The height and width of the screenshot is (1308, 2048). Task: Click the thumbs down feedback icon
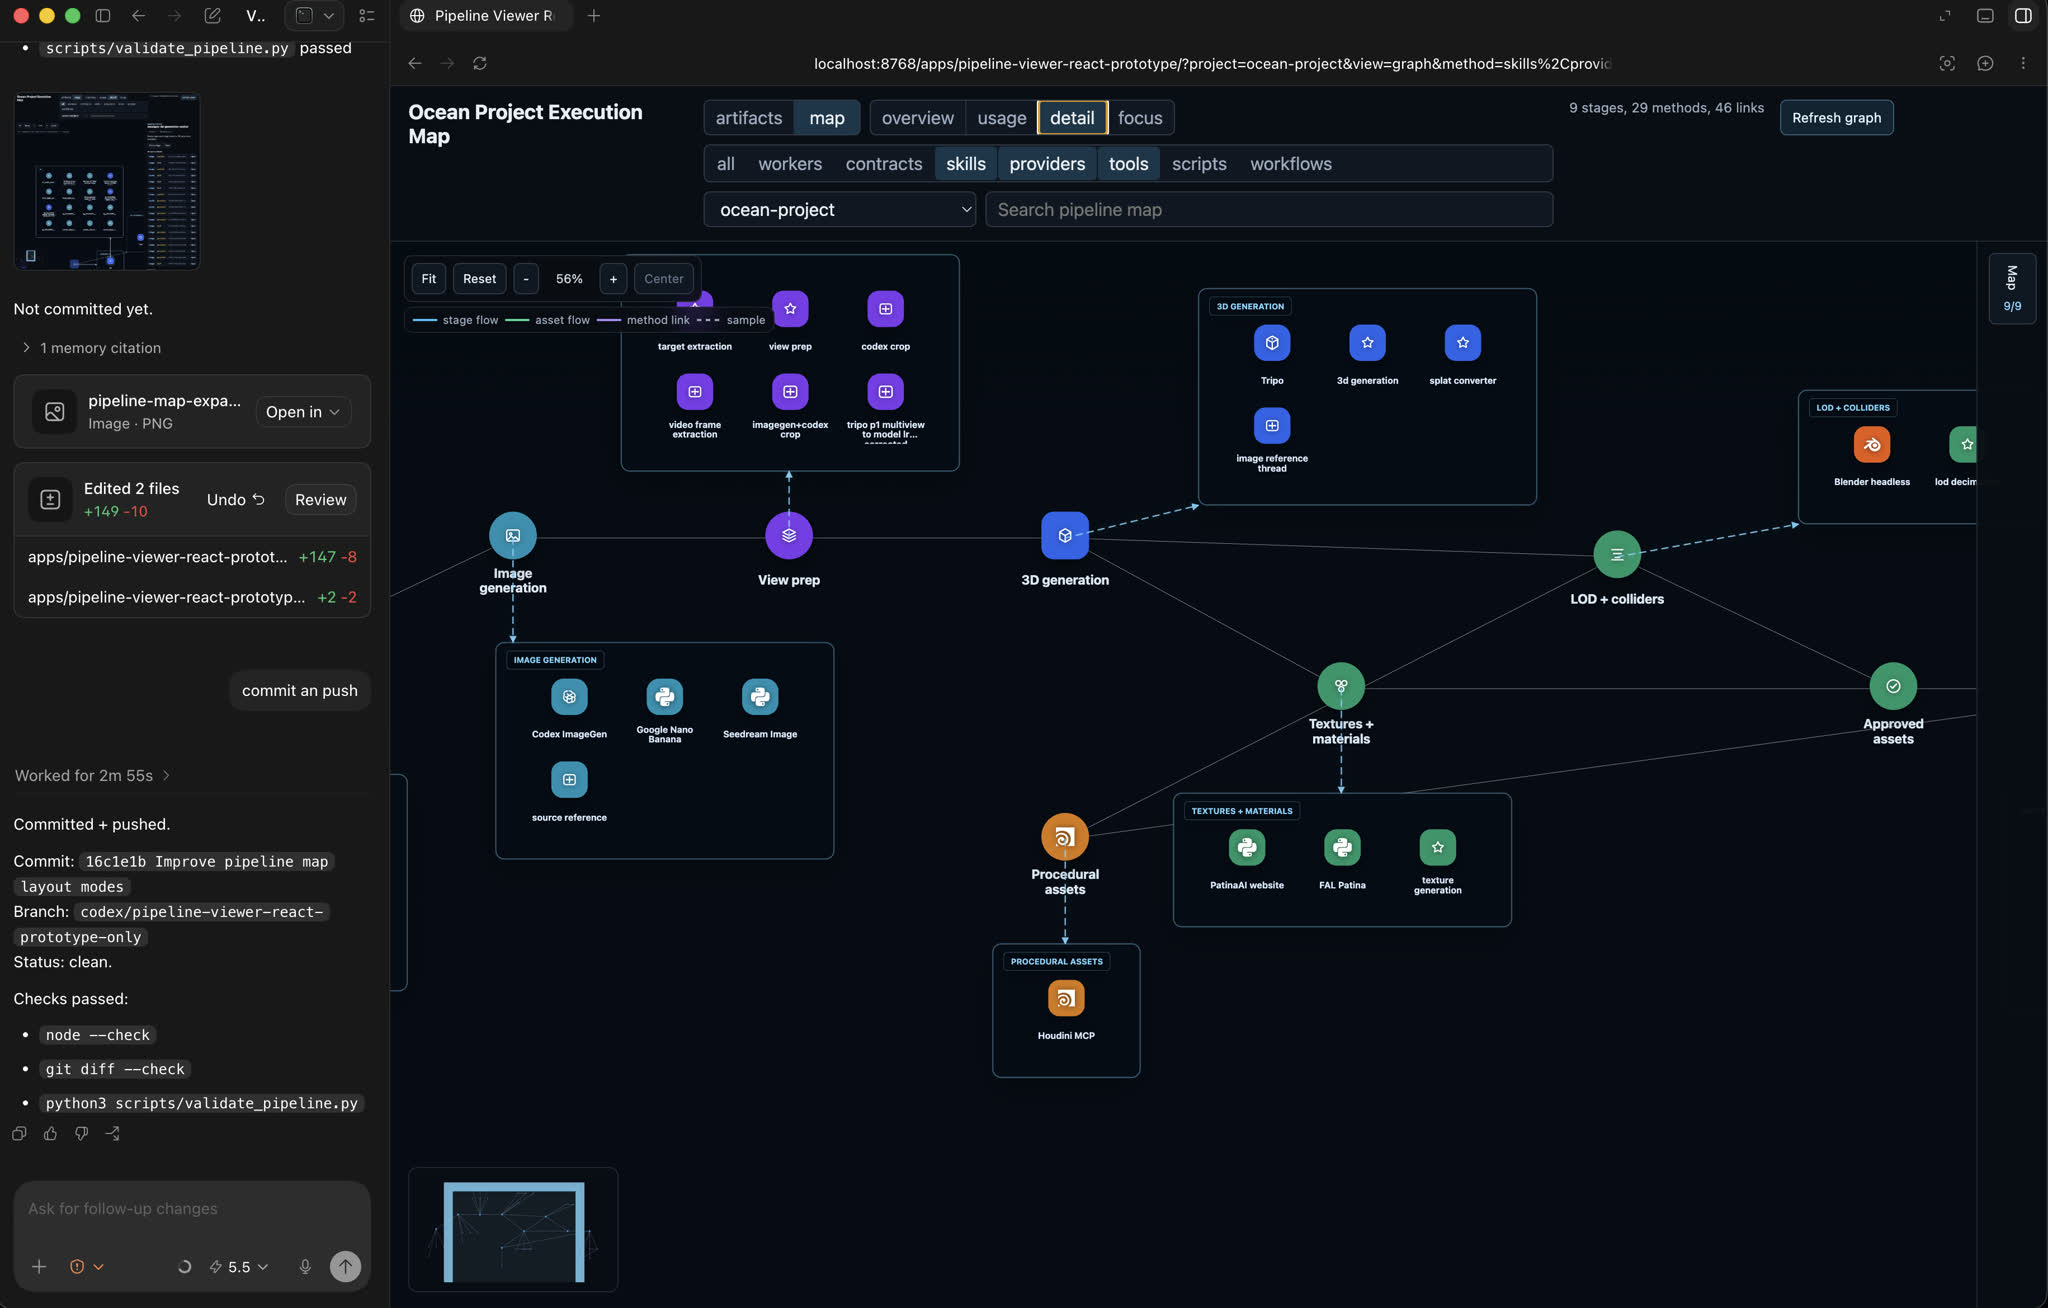tap(82, 1134)
